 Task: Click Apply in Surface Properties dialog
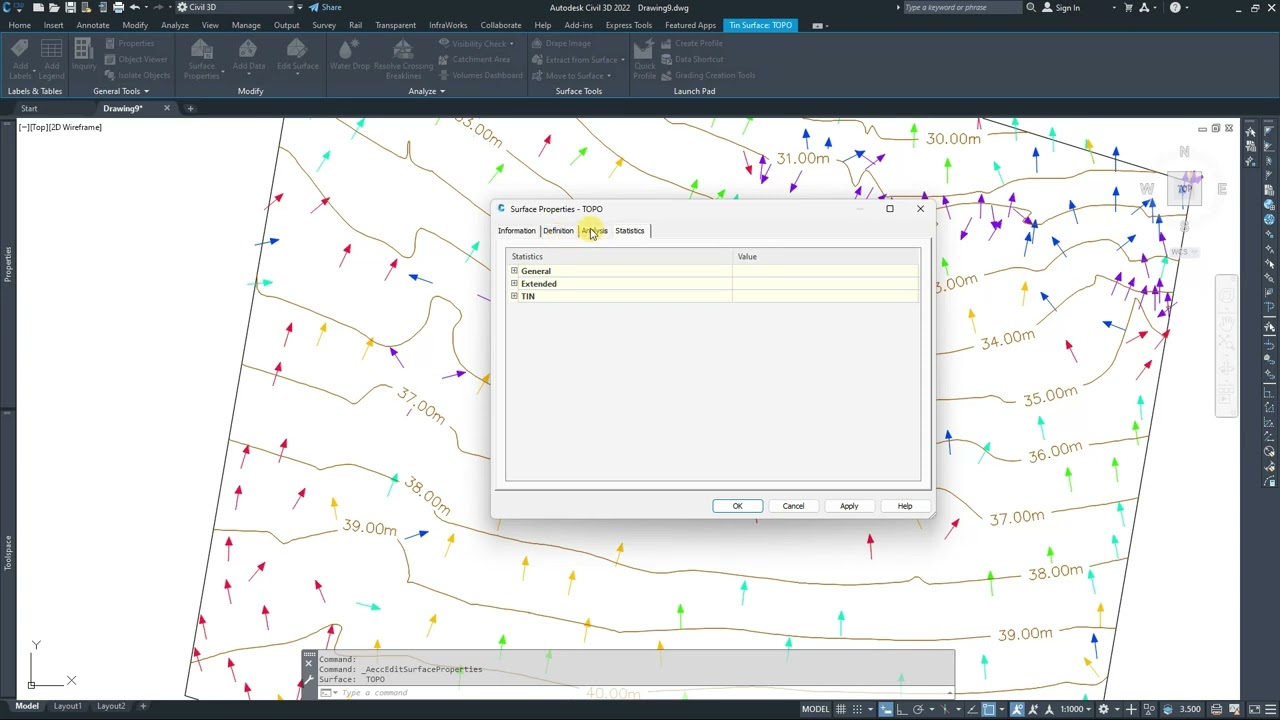(x=849, y=506)
